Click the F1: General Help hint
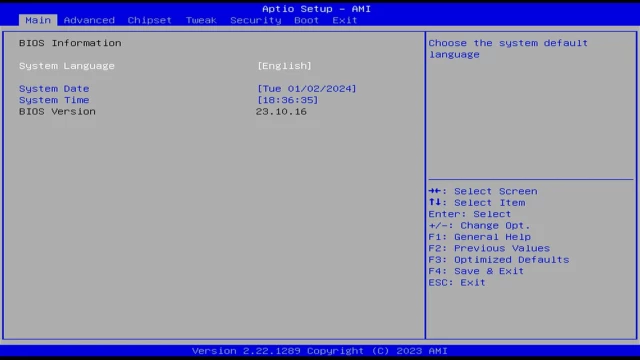The image size is (640, 360). point(480,237)
